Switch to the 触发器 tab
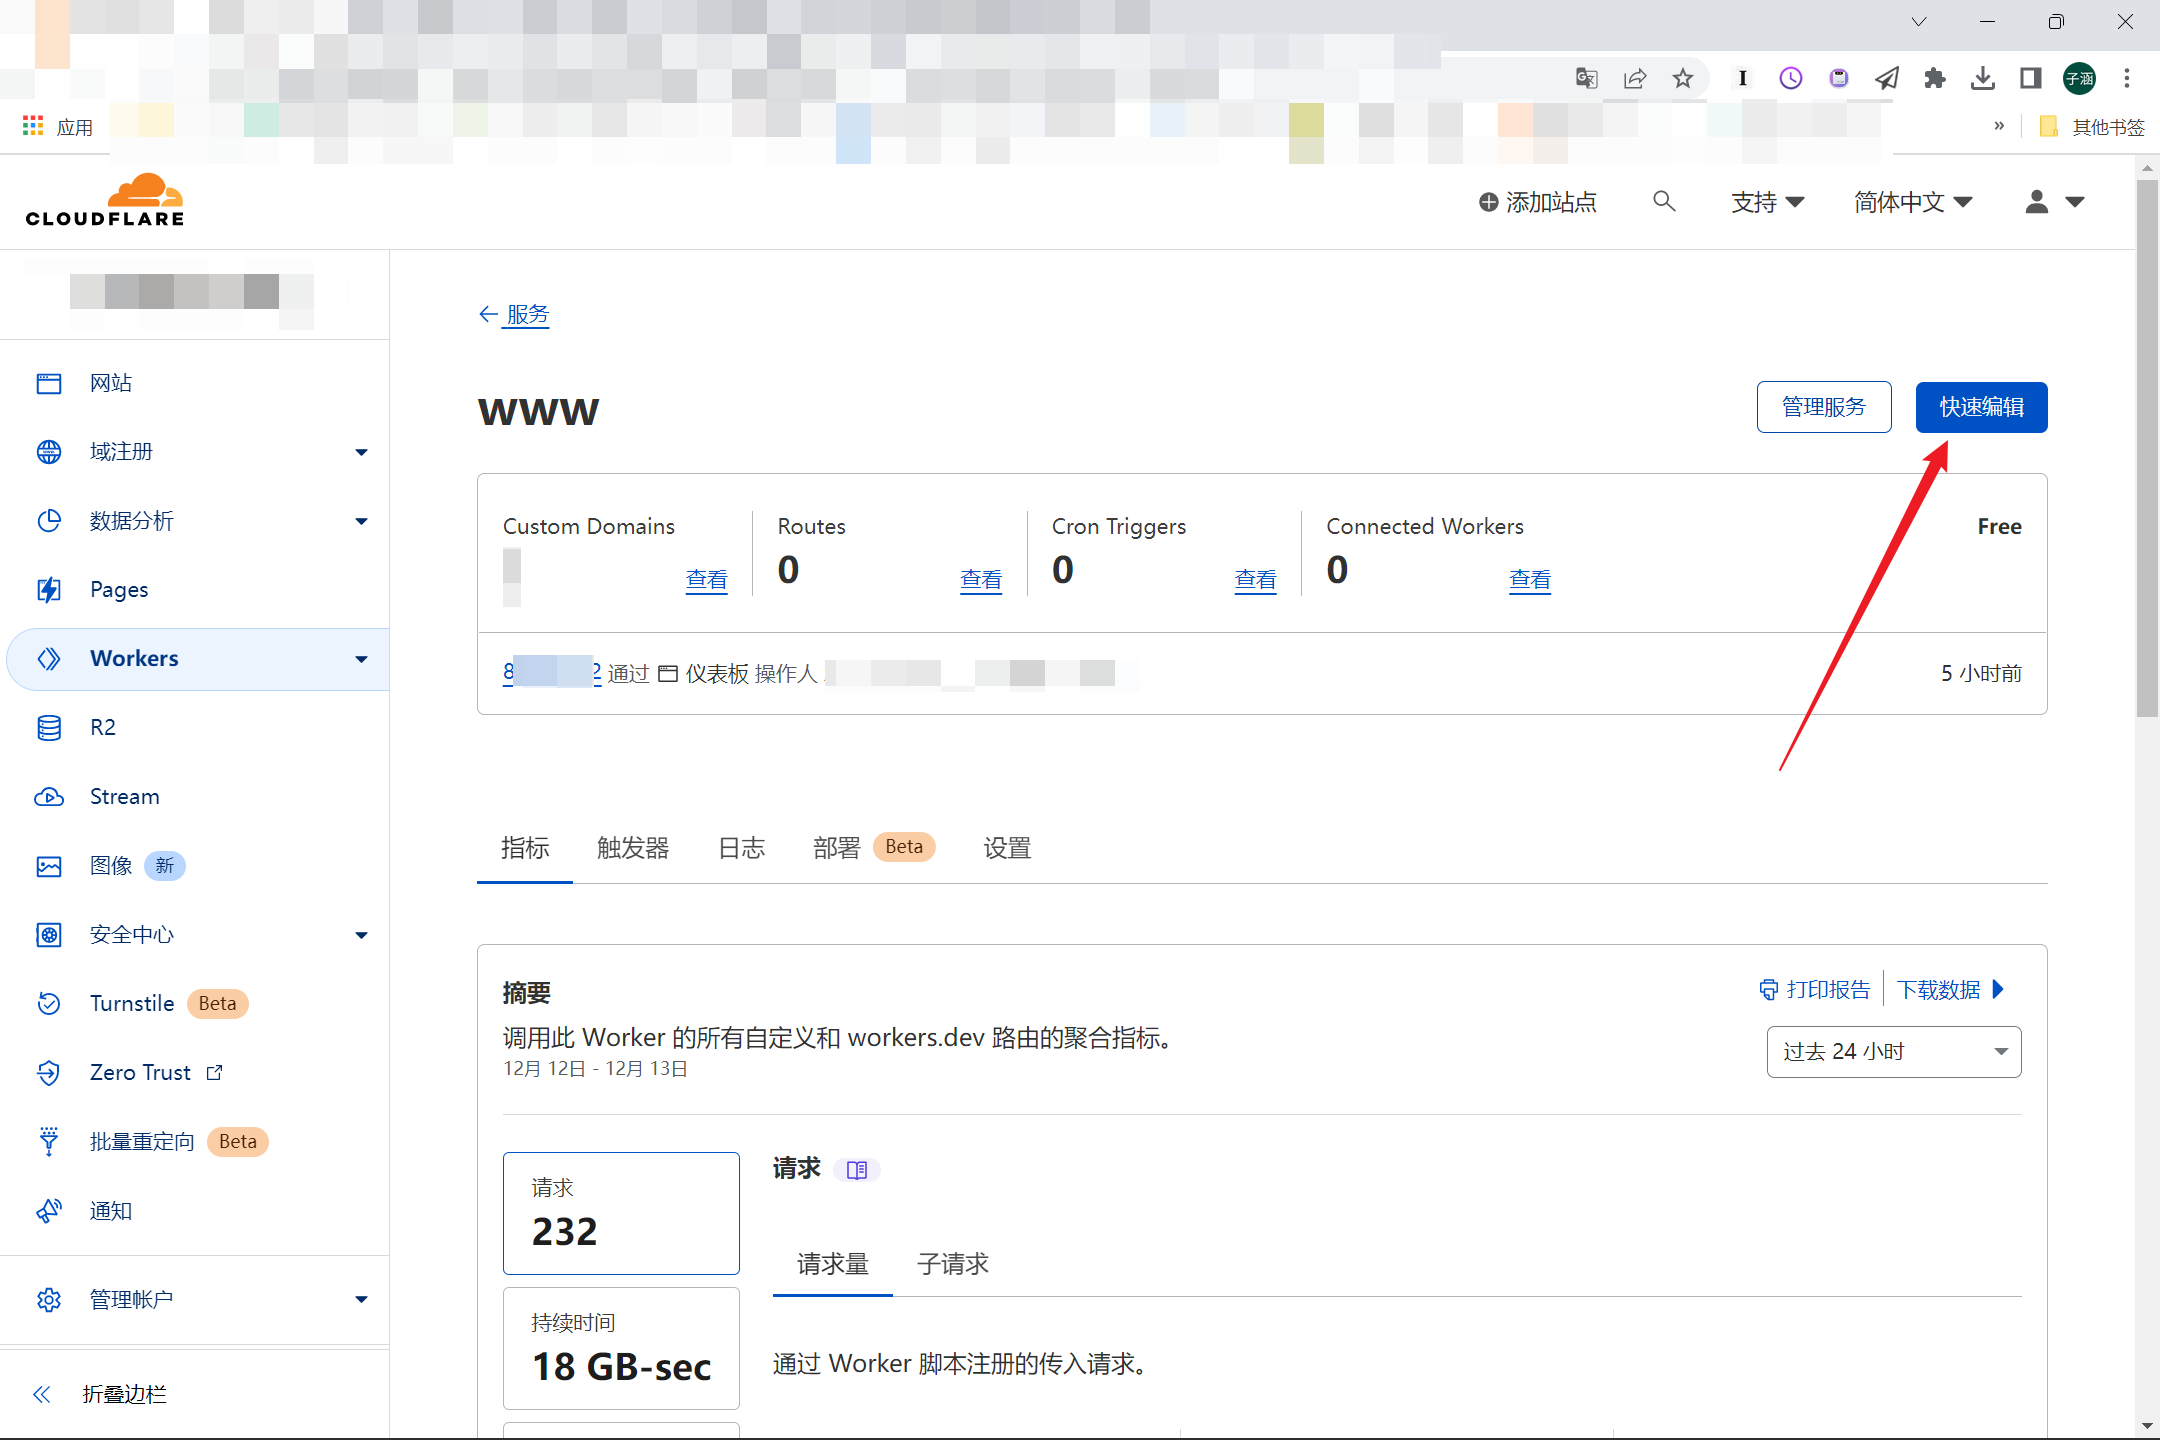 click(x=633, y=848)
